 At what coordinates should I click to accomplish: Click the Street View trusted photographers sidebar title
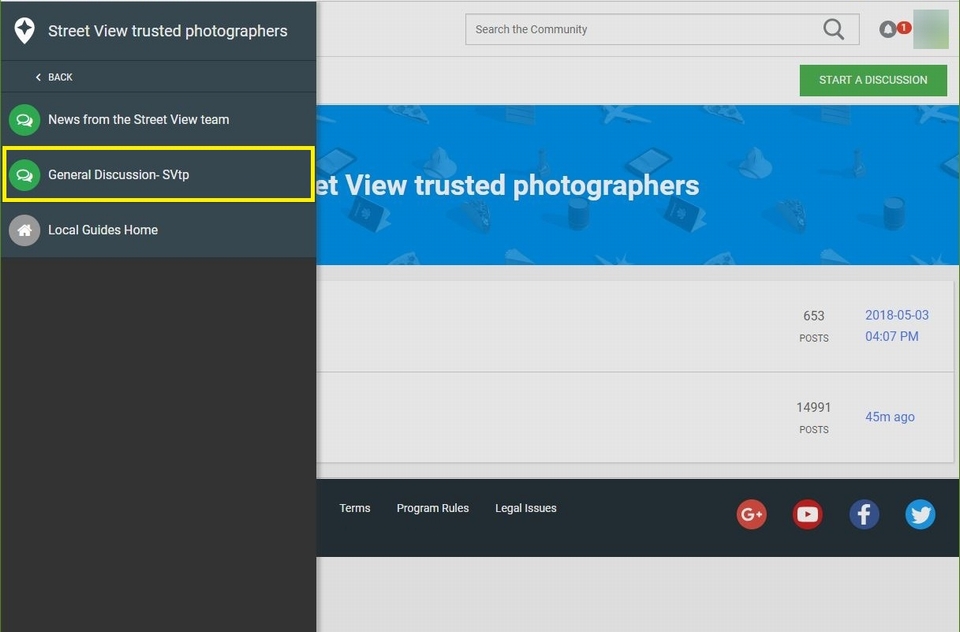167,31
